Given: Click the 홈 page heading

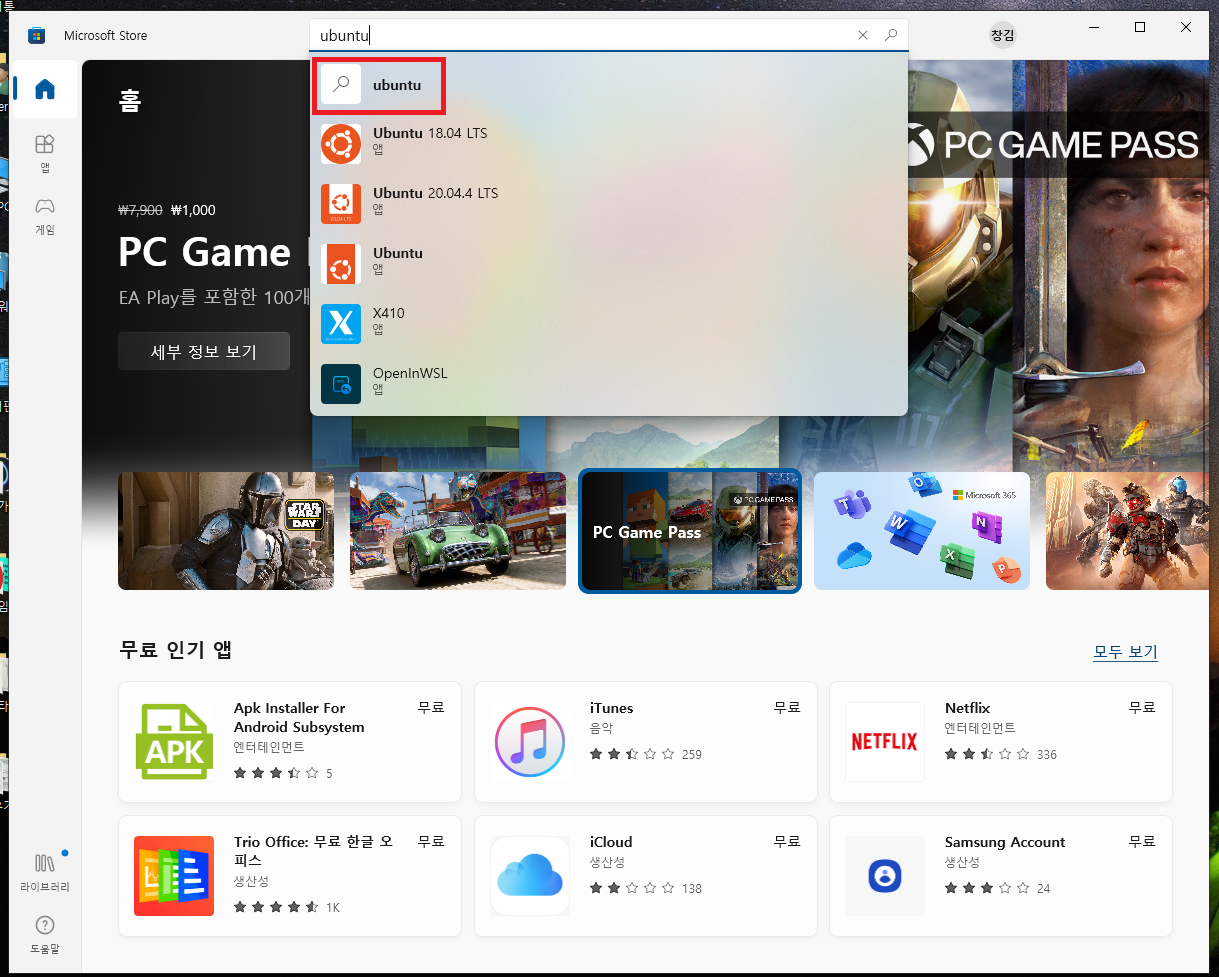Looking at the screenshot, I should [129, 100].
